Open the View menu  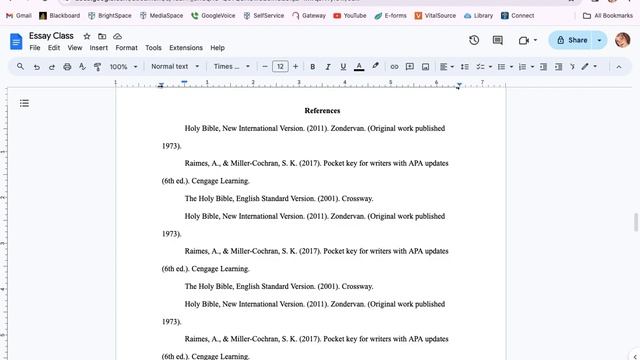75,48
